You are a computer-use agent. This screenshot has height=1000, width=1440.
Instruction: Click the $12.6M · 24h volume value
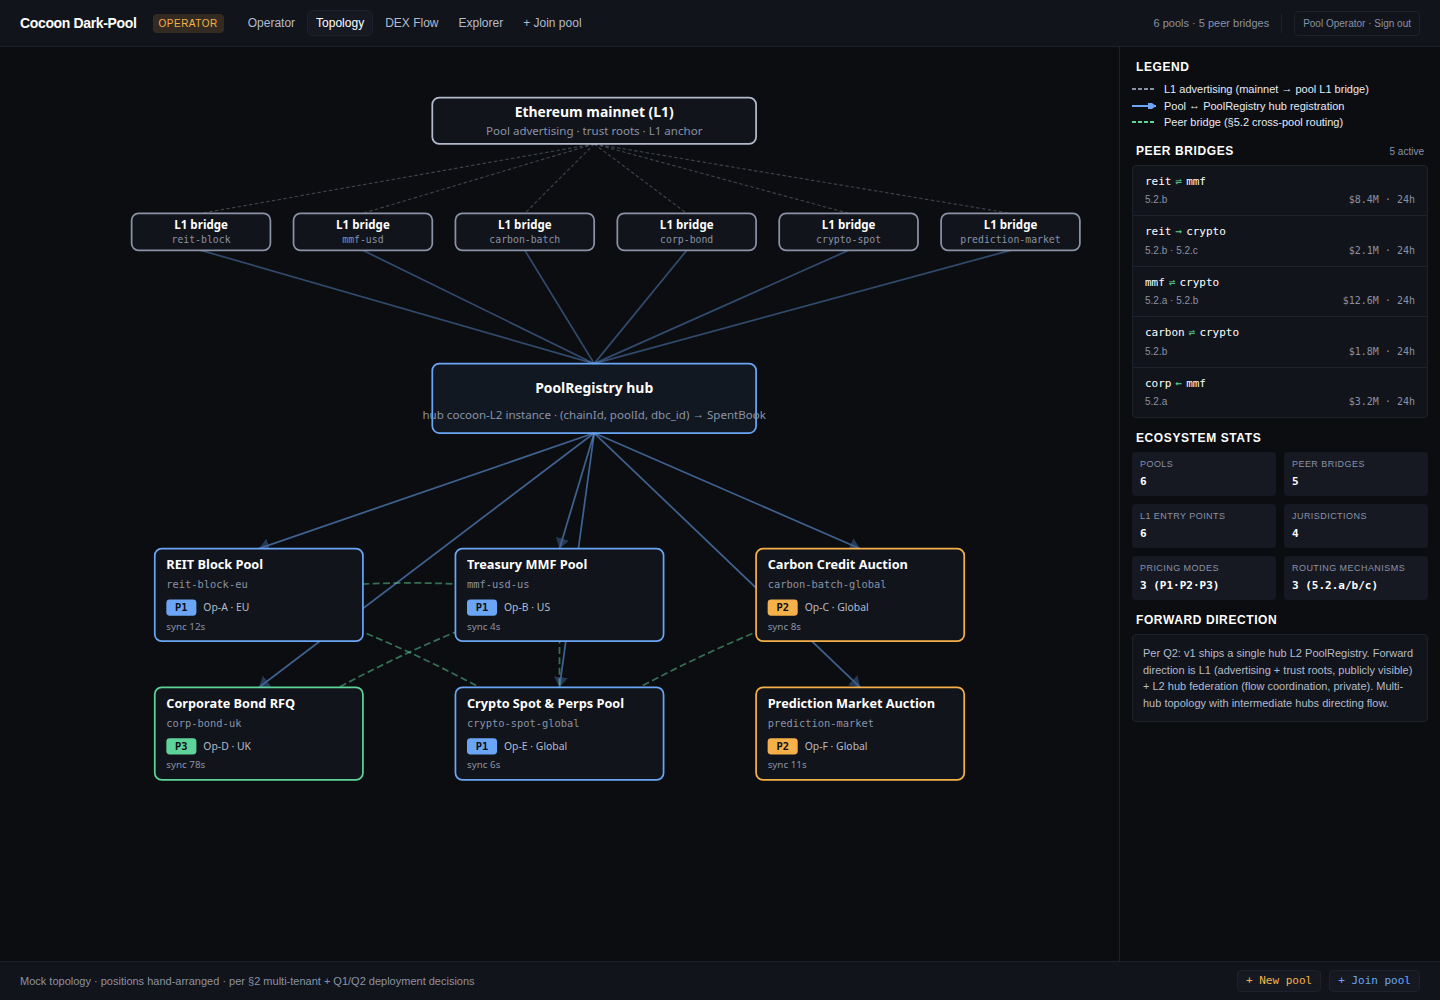1378,301
